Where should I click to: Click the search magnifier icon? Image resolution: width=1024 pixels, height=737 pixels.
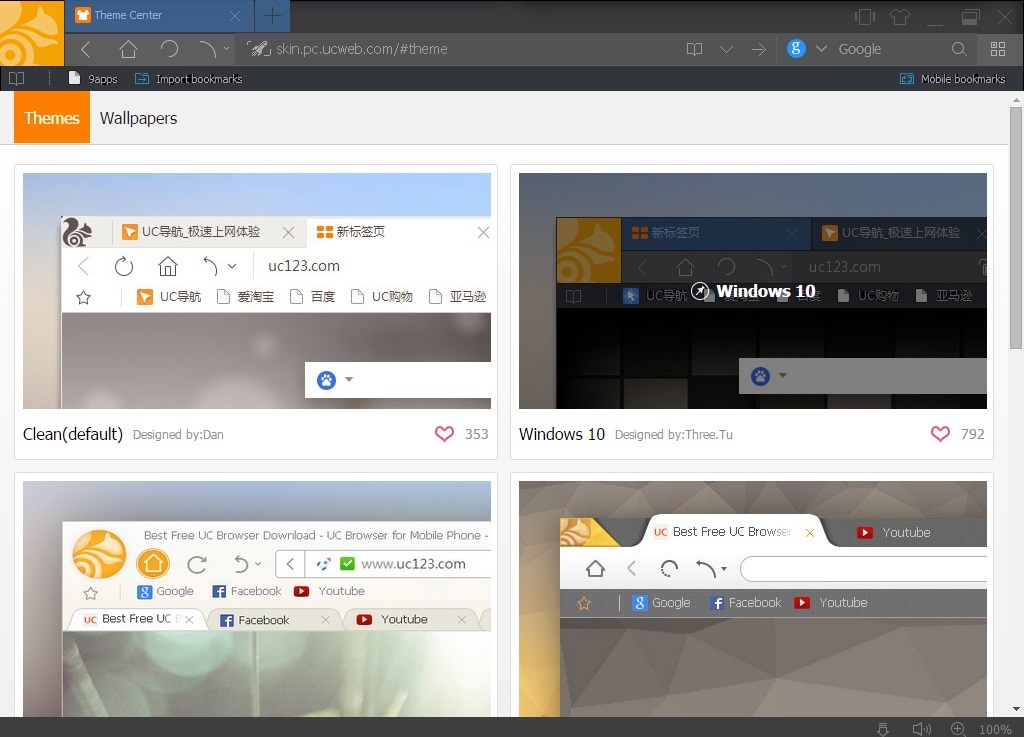pyautogui.click(x=959, y=49)
